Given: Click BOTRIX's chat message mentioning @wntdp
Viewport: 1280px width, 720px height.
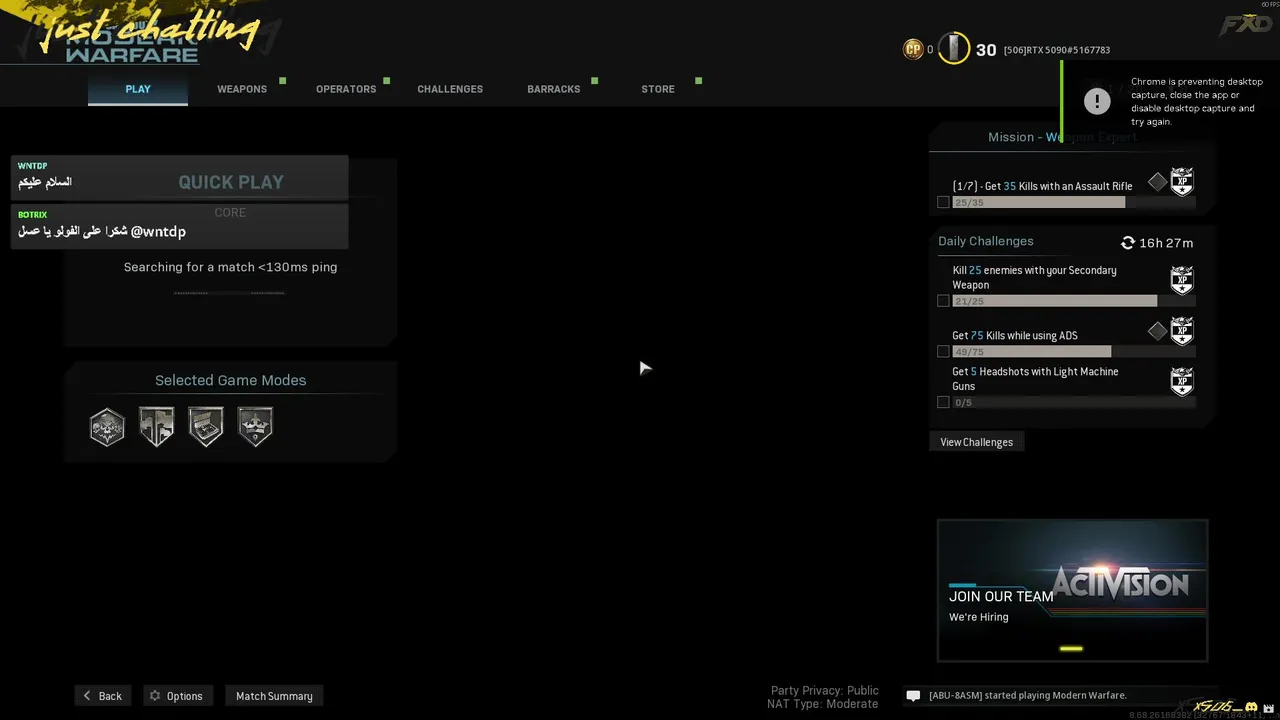Looking at the screenshot, I should (x=180, y=226).
